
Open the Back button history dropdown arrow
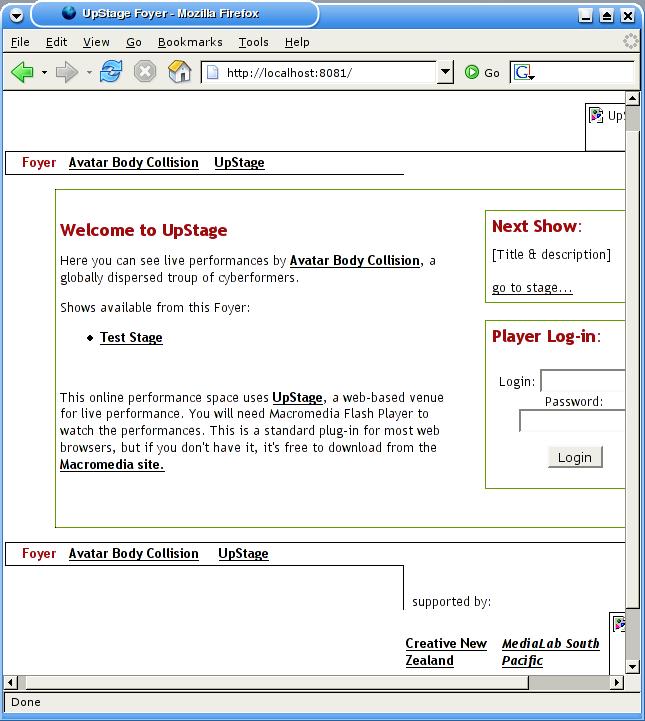(44, 73)
